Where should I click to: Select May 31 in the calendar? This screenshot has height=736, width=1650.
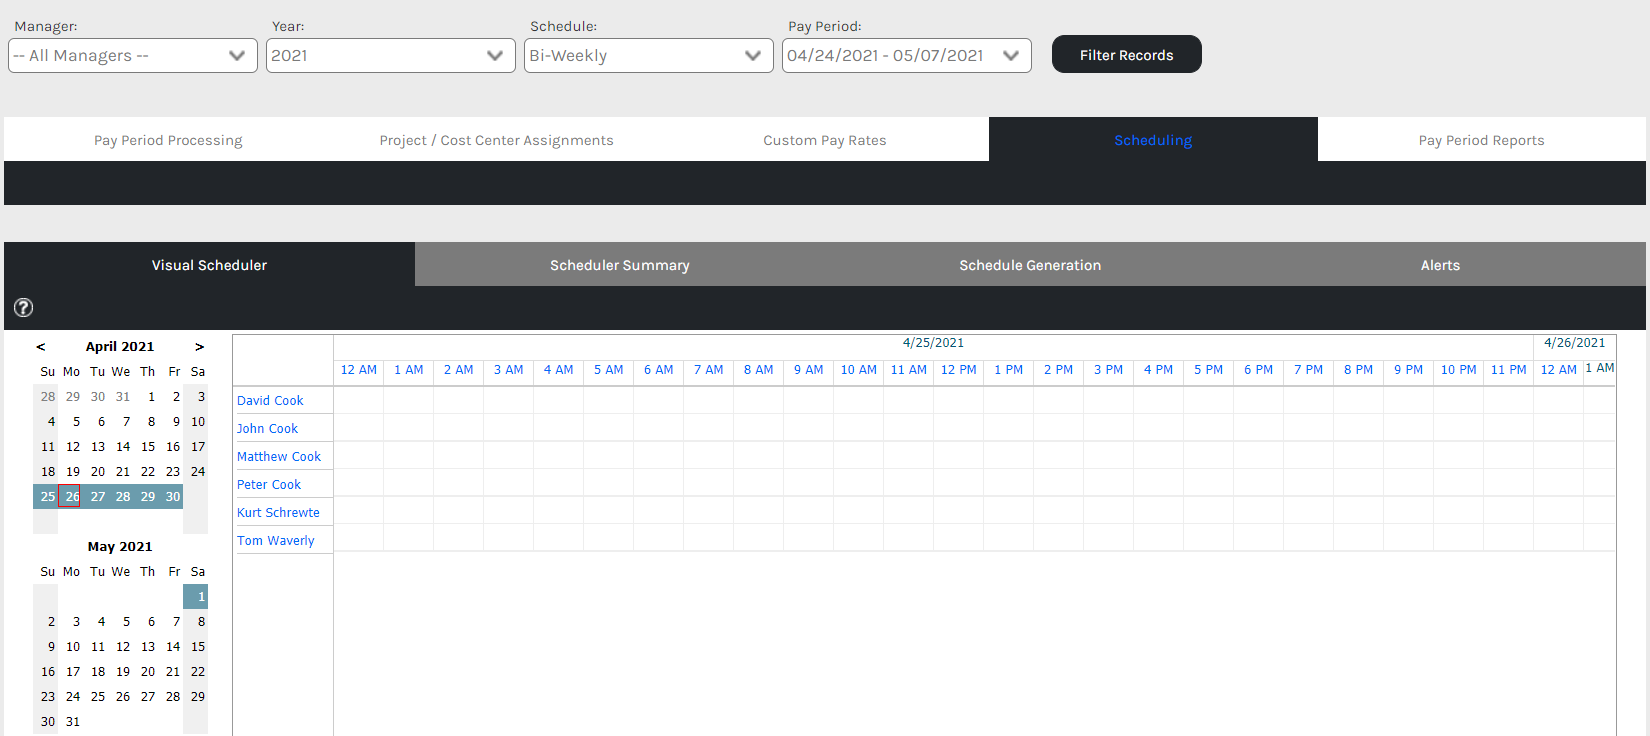[73, 722]
